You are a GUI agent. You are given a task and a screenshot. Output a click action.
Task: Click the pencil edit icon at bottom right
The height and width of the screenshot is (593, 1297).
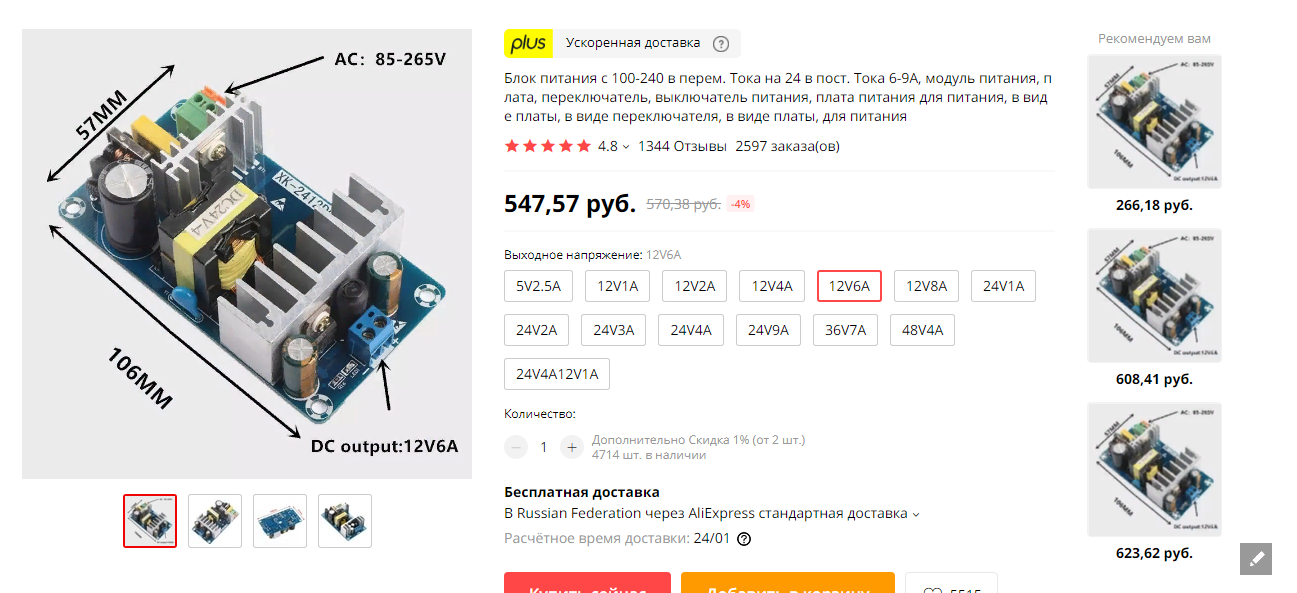click(x=1256, y=559)
